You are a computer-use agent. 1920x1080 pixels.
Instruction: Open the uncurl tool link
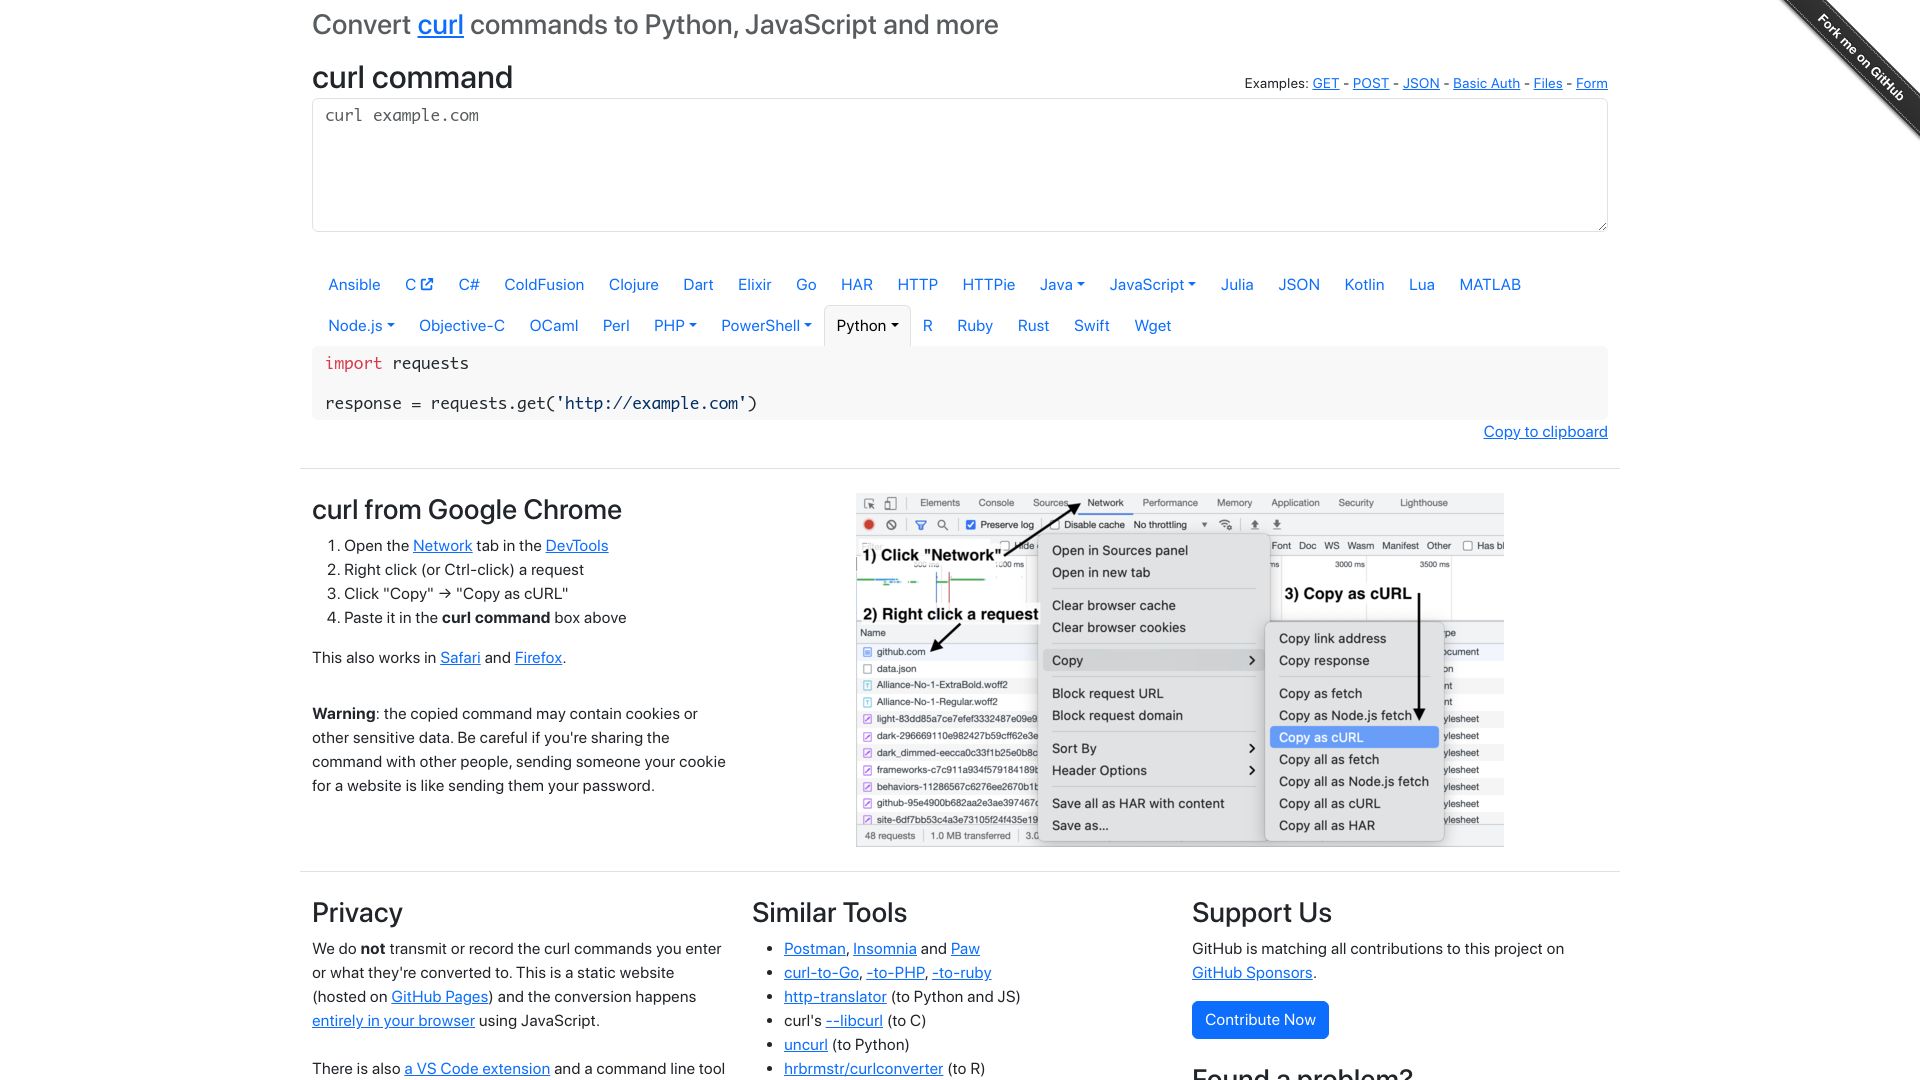coord(805,1045)
